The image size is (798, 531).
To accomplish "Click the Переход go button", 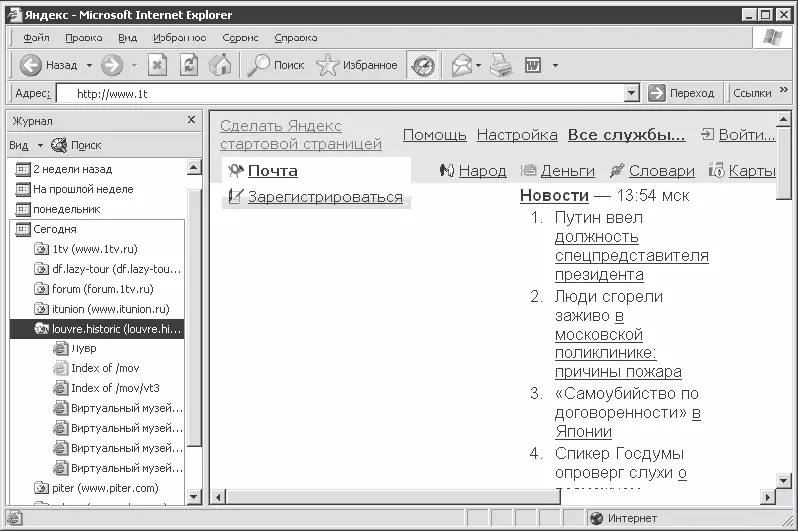I will point(681,93).
